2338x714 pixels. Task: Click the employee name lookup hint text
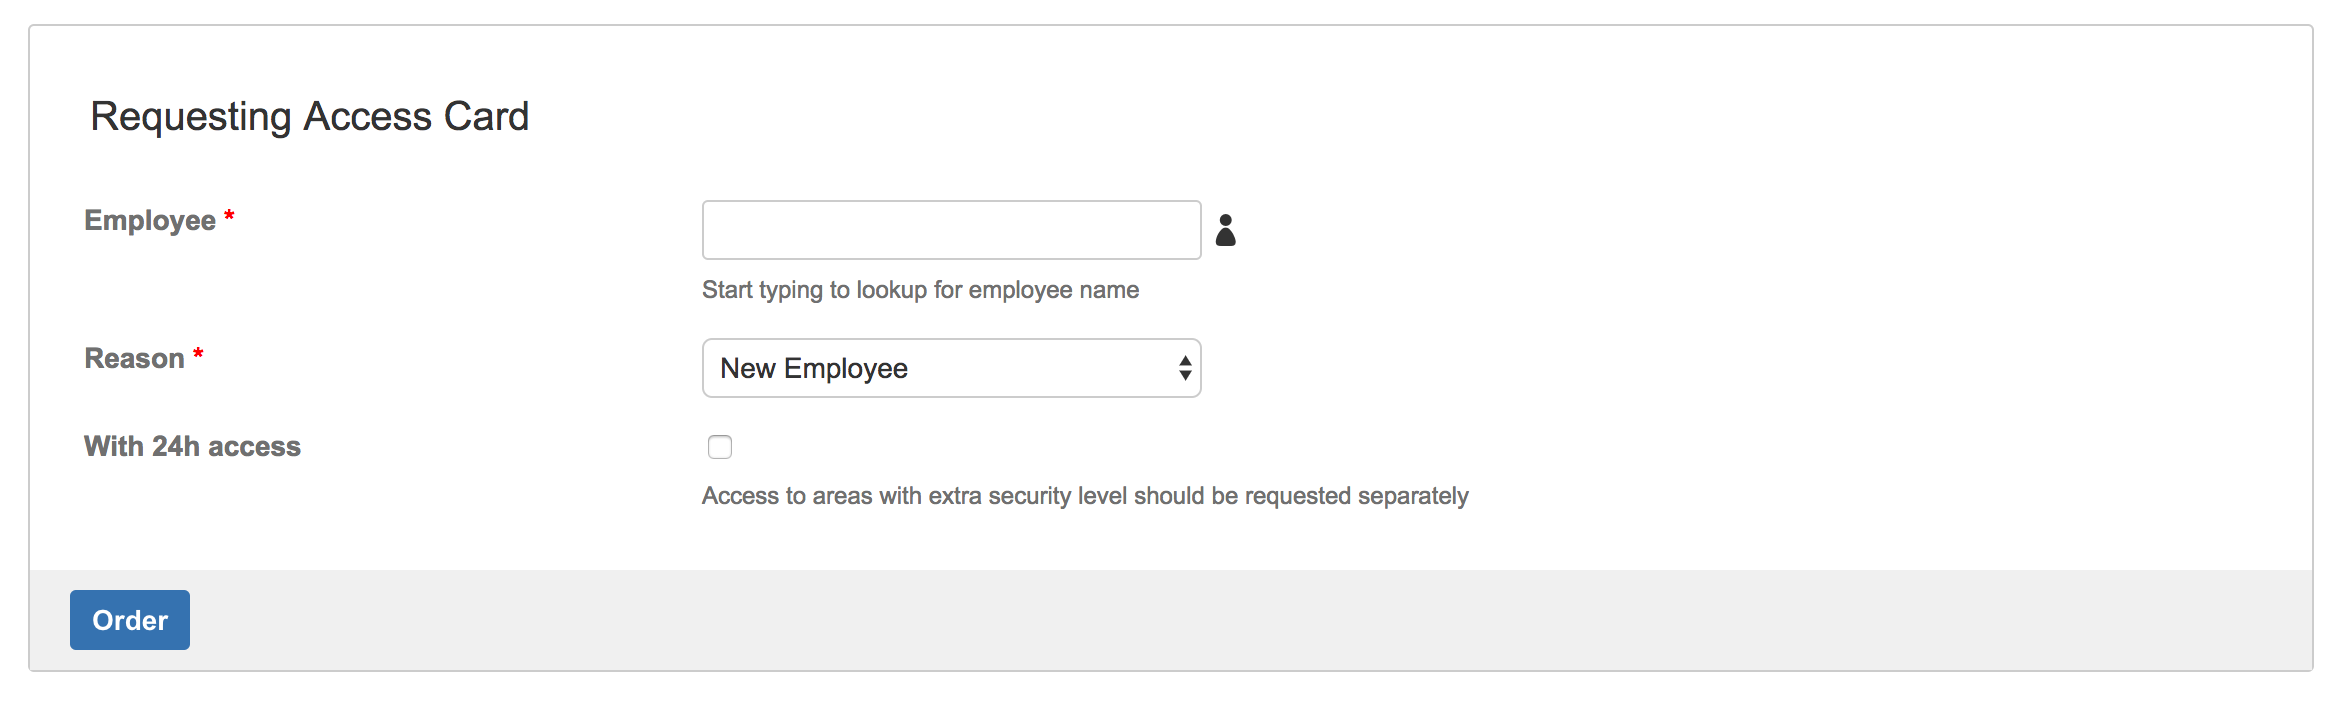point(920,290)
